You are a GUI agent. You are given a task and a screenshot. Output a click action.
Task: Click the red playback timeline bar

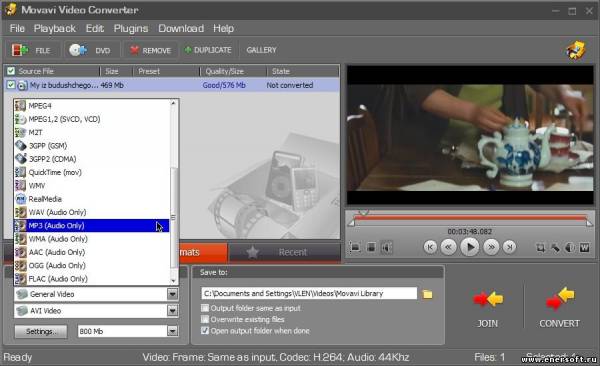pos(470,218)
